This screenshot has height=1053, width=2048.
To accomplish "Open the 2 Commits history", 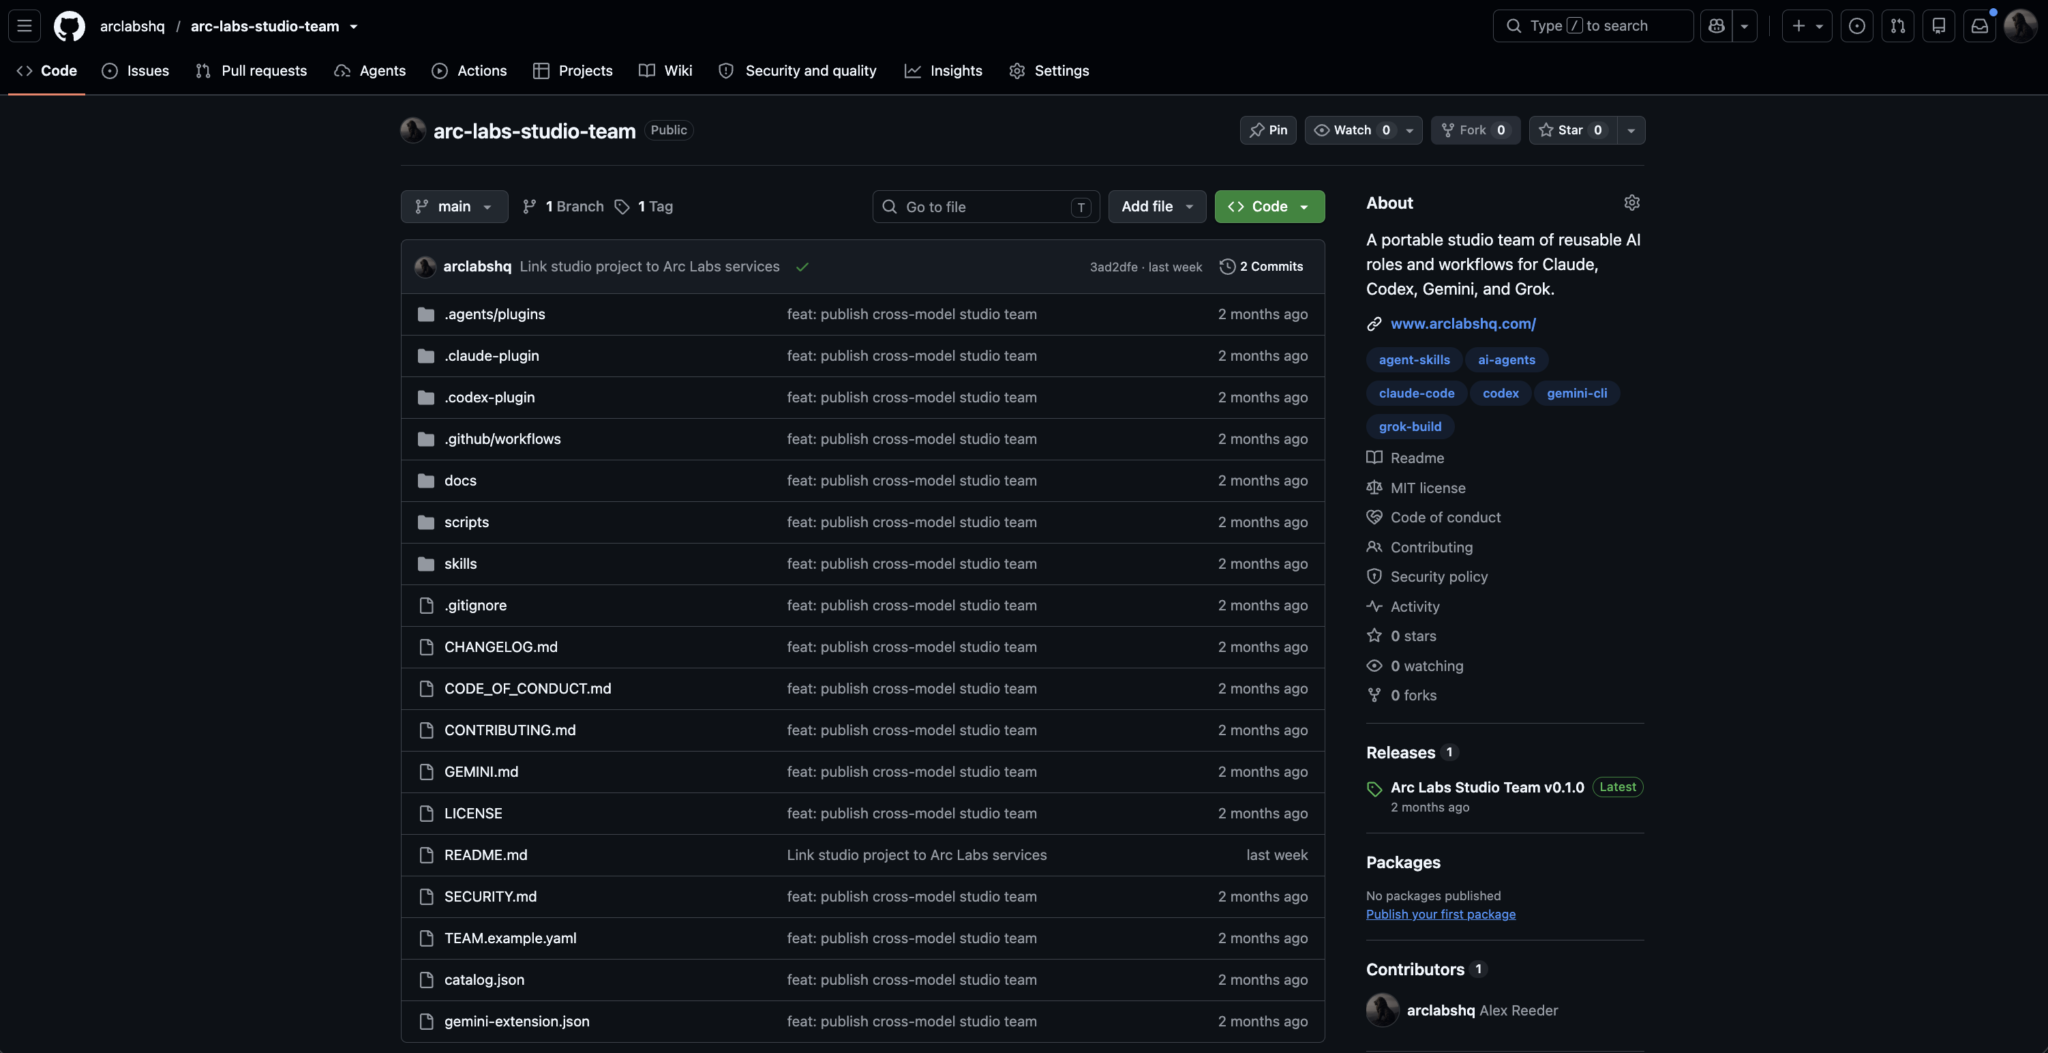I will [1262, 267].
